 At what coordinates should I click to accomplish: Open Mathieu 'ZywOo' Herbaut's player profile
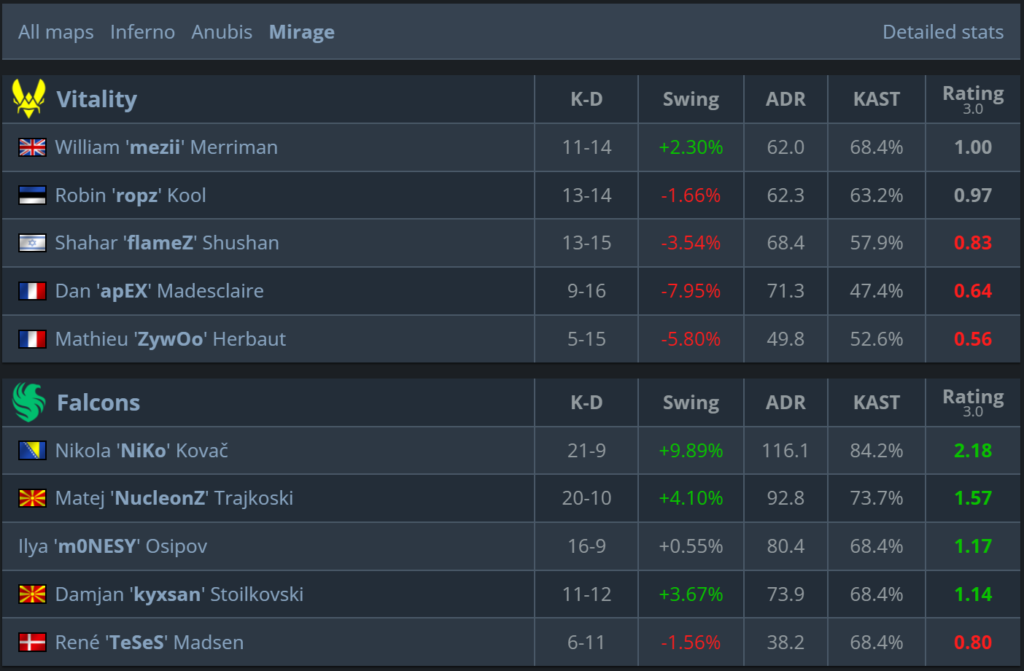tap(170, 339)
